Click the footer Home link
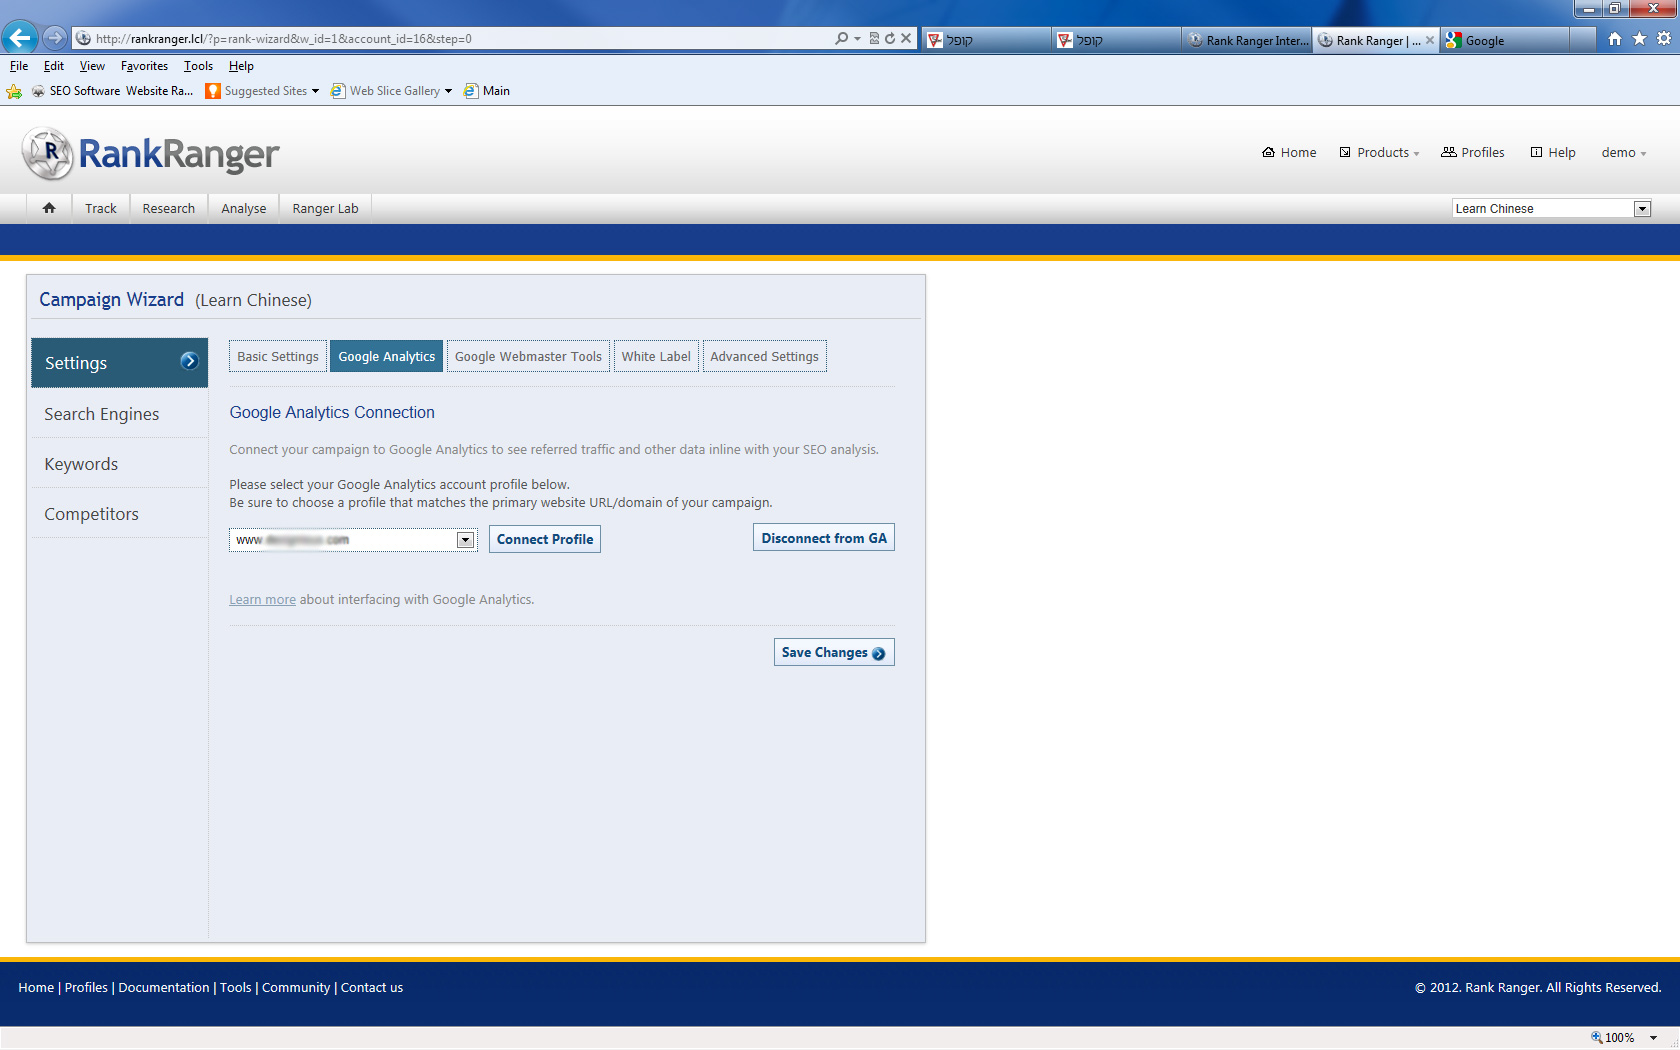 [36, 988]
